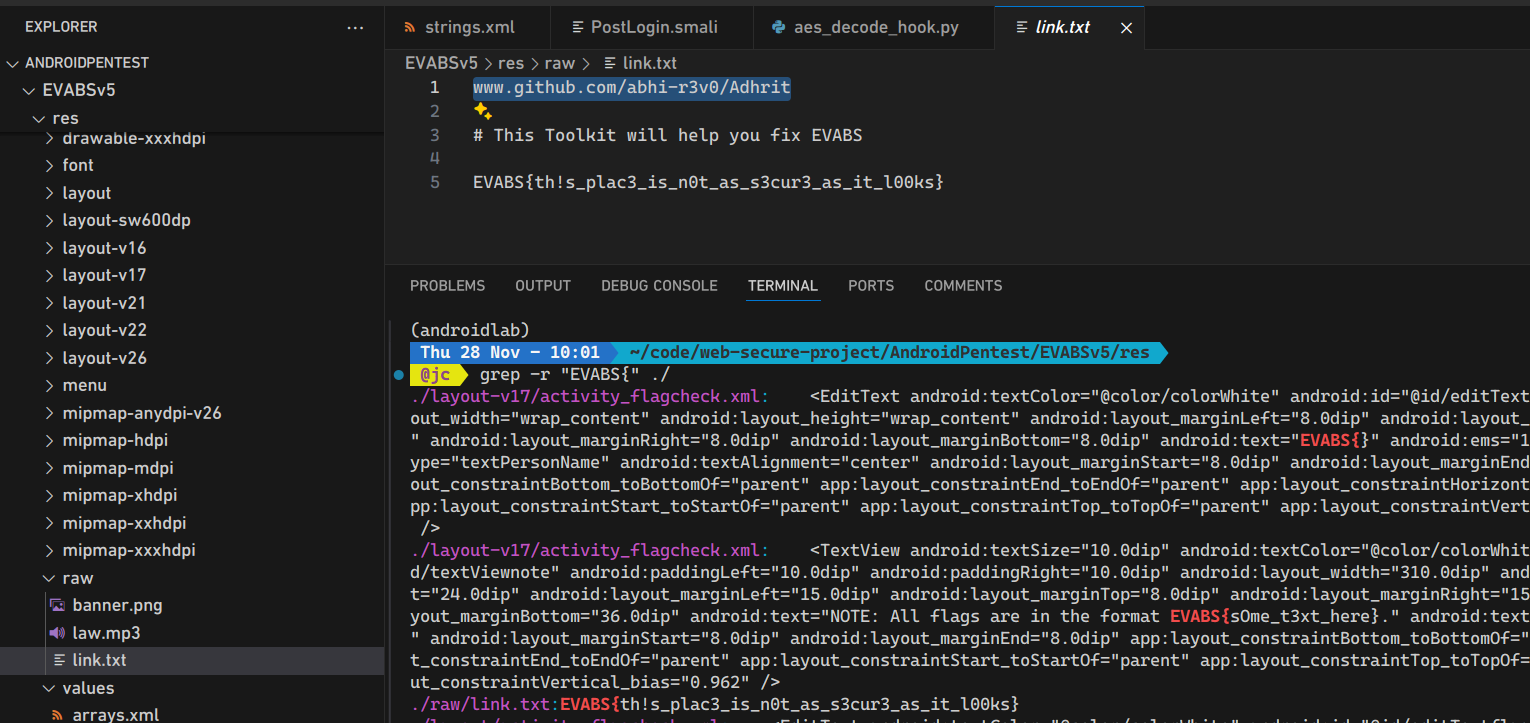Click the sparkle AI suggestion icon on line 2

pyautogui.click(x=483, y=111)
